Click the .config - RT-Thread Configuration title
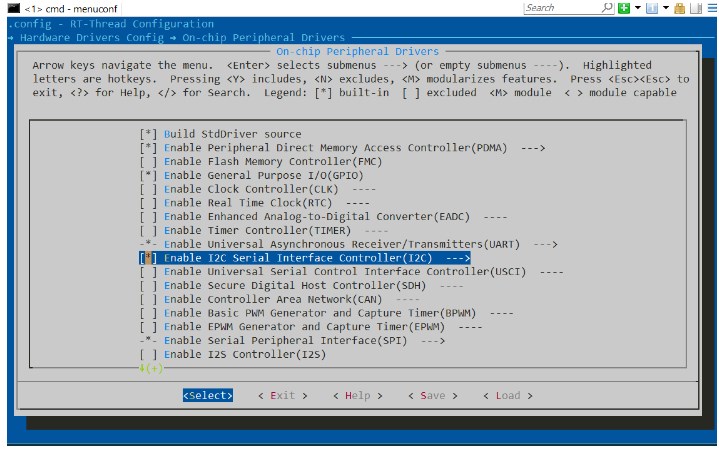This screenshot has height=450, width=719. click(x=111, y=24)
